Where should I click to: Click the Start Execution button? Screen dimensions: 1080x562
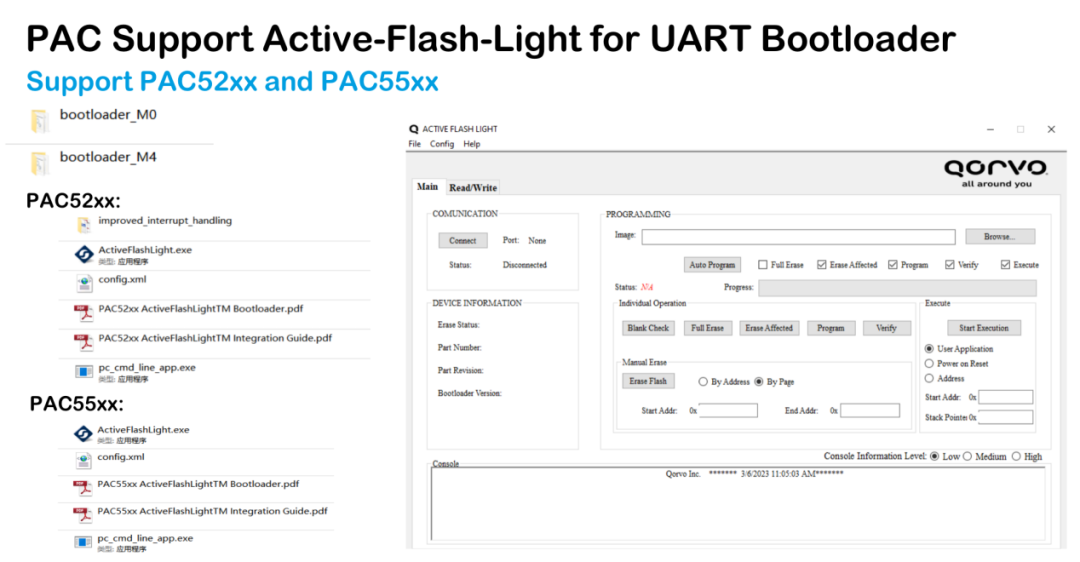(984, 328)
